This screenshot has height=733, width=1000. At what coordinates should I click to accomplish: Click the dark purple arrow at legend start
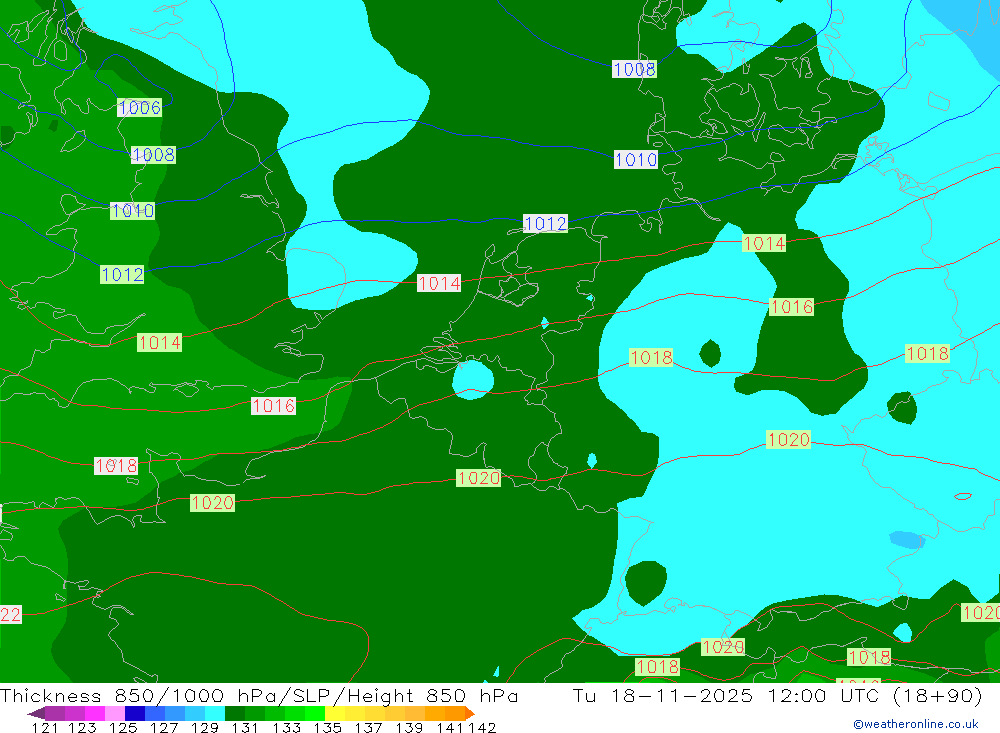[x=36, y=713]
